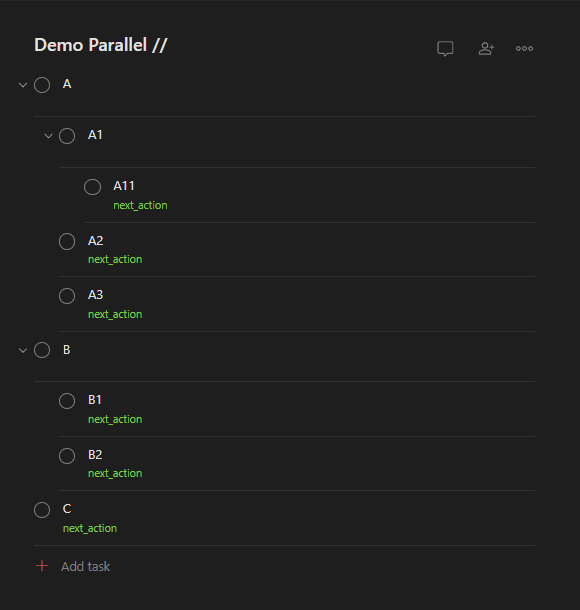The height and width of the screenshot is (610, 580).
Task: Click the red plus Add task icon
Action: tap(42, 566)
